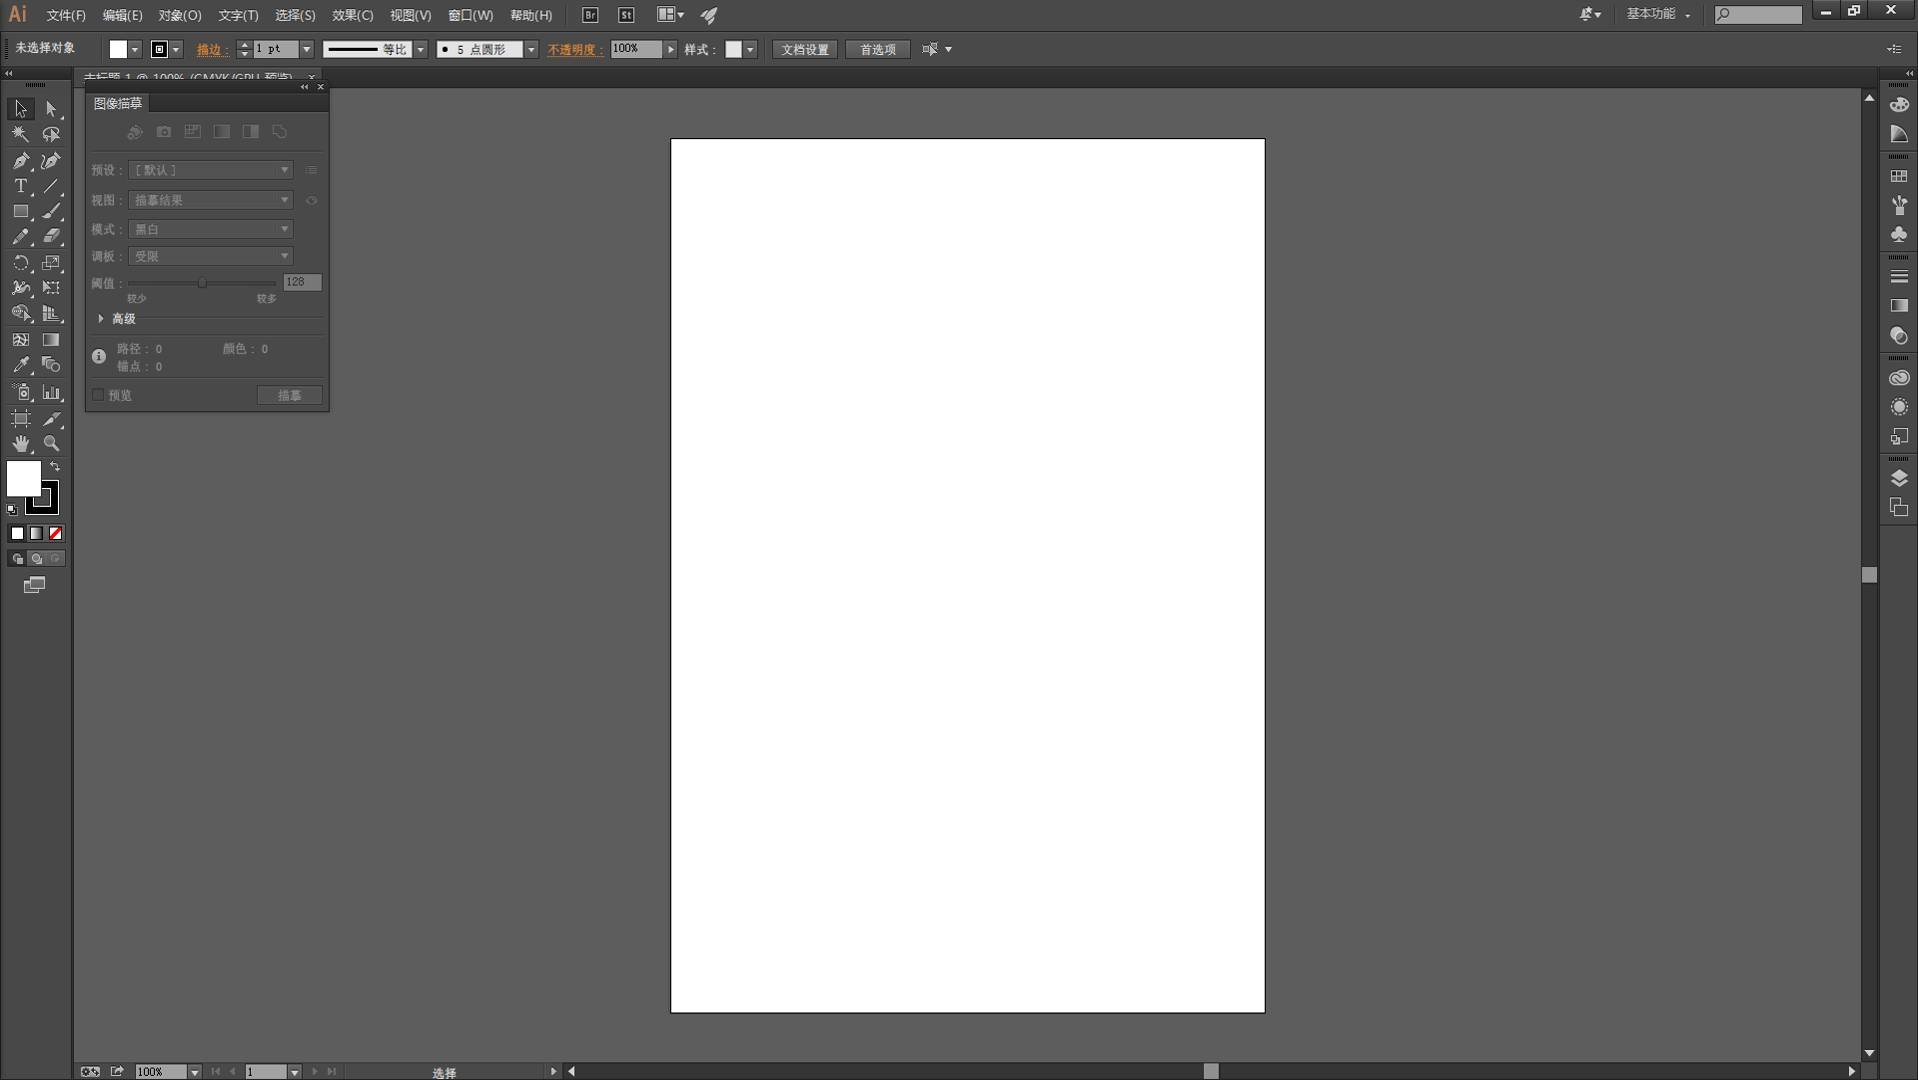This screenshot has width=1918, height=1080.
Task: Select the Pen tool in the toolbox
Action: point(20,161)
